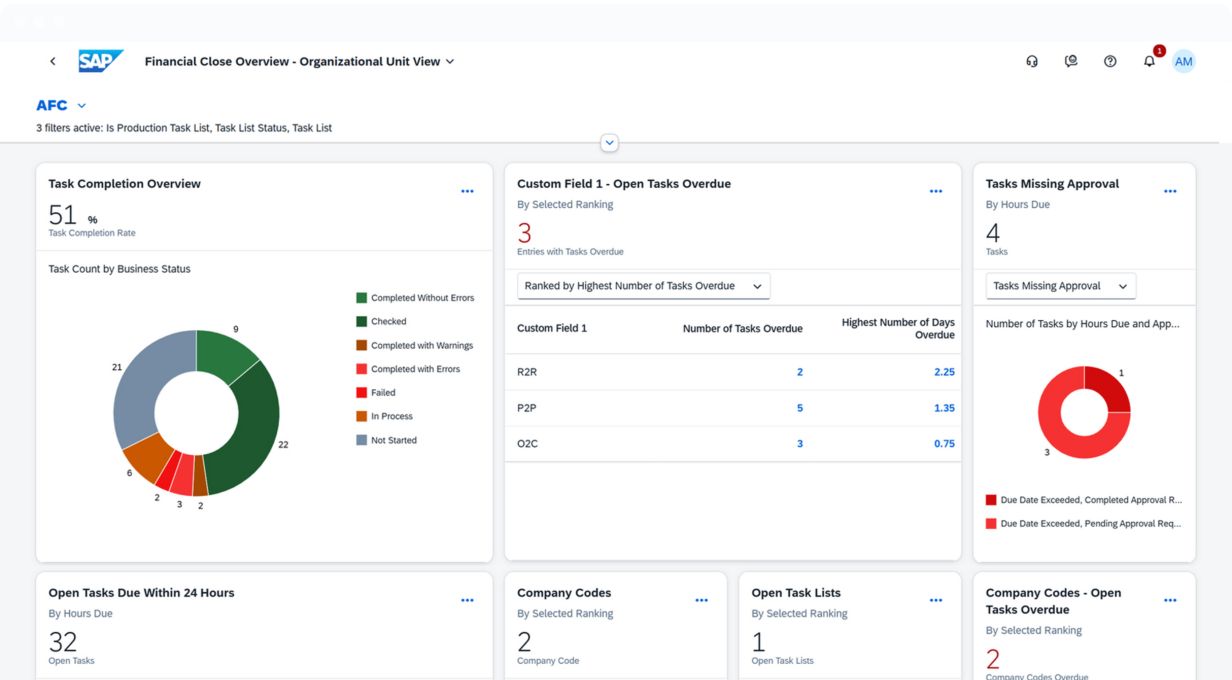Open the AM user avatar
The image size is (1232, 680).
(1183, 62)
